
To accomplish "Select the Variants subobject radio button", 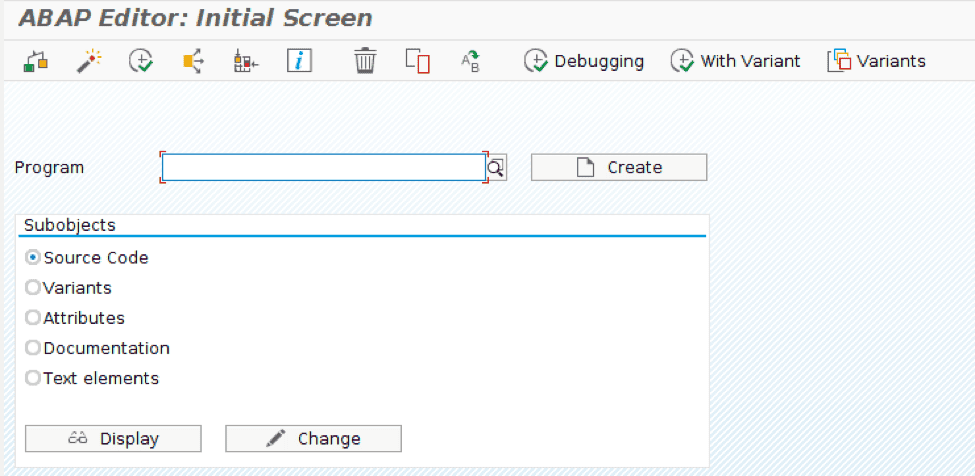I will click(34, 288).
